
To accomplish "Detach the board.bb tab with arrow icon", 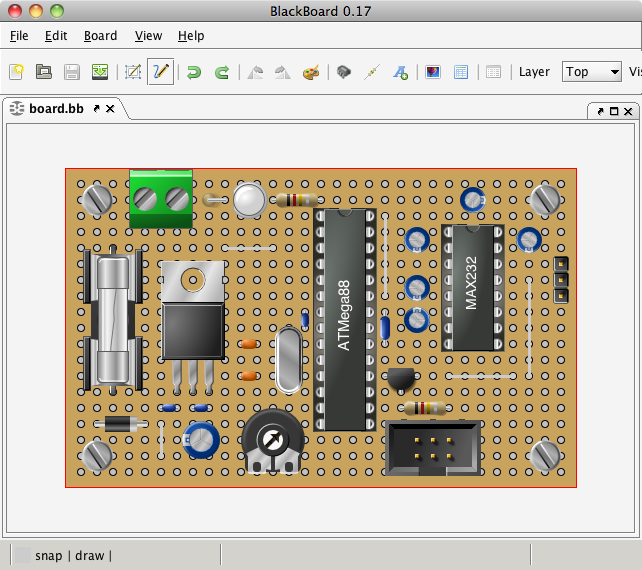I will [x=97, y=109].
